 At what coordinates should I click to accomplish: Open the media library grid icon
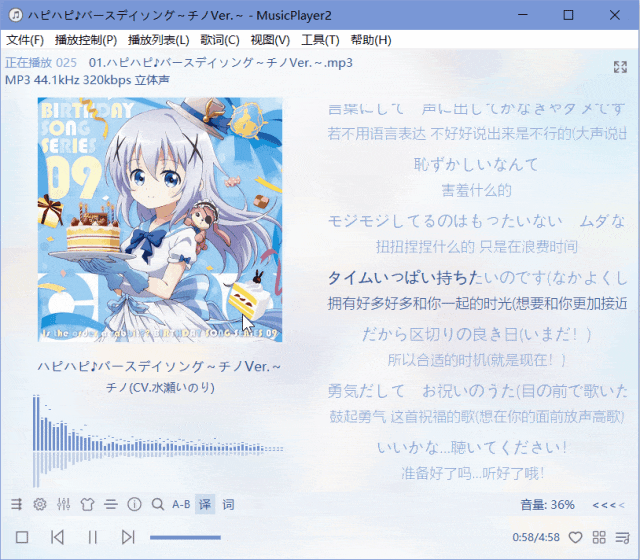click(599, 538)
